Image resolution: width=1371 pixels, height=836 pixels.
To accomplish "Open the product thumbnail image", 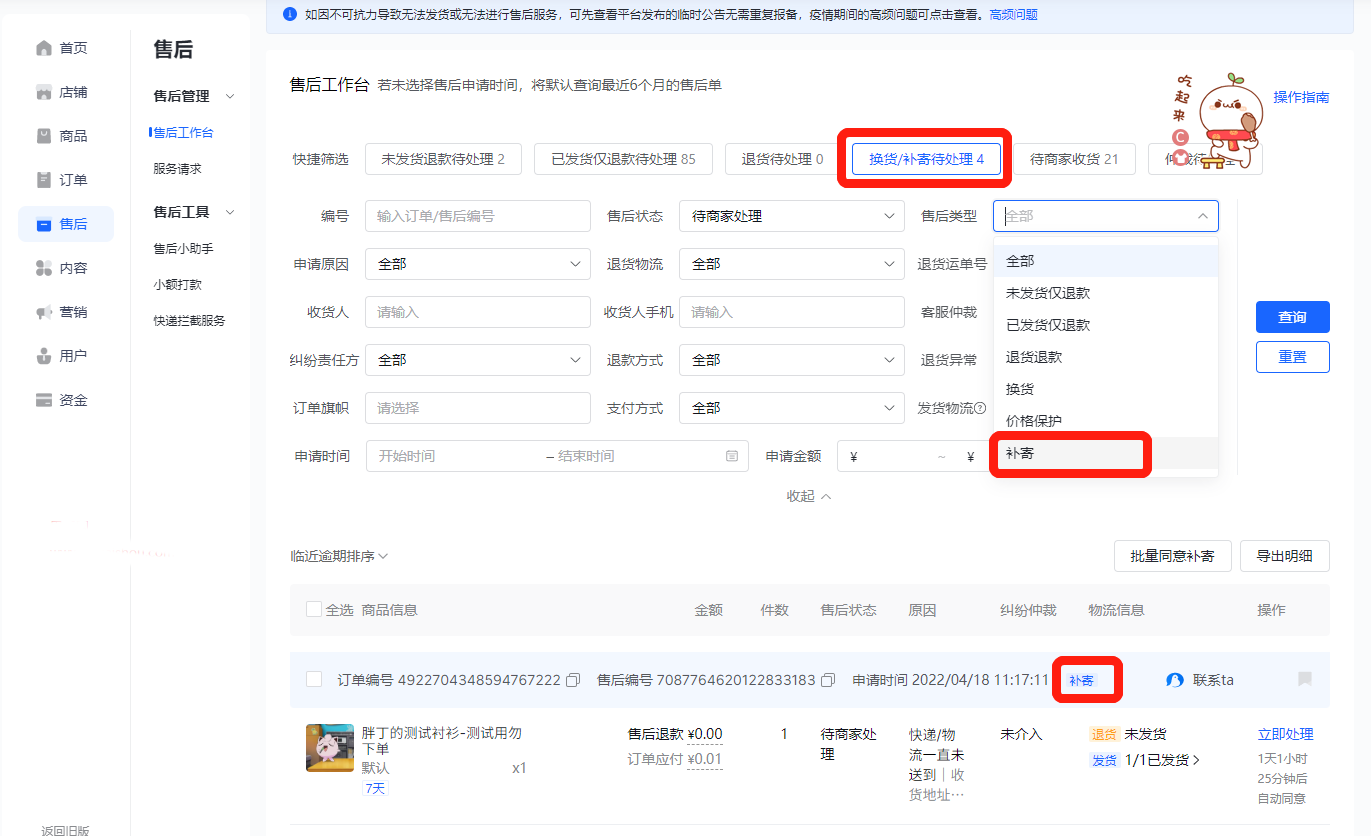I will point(329,748).
